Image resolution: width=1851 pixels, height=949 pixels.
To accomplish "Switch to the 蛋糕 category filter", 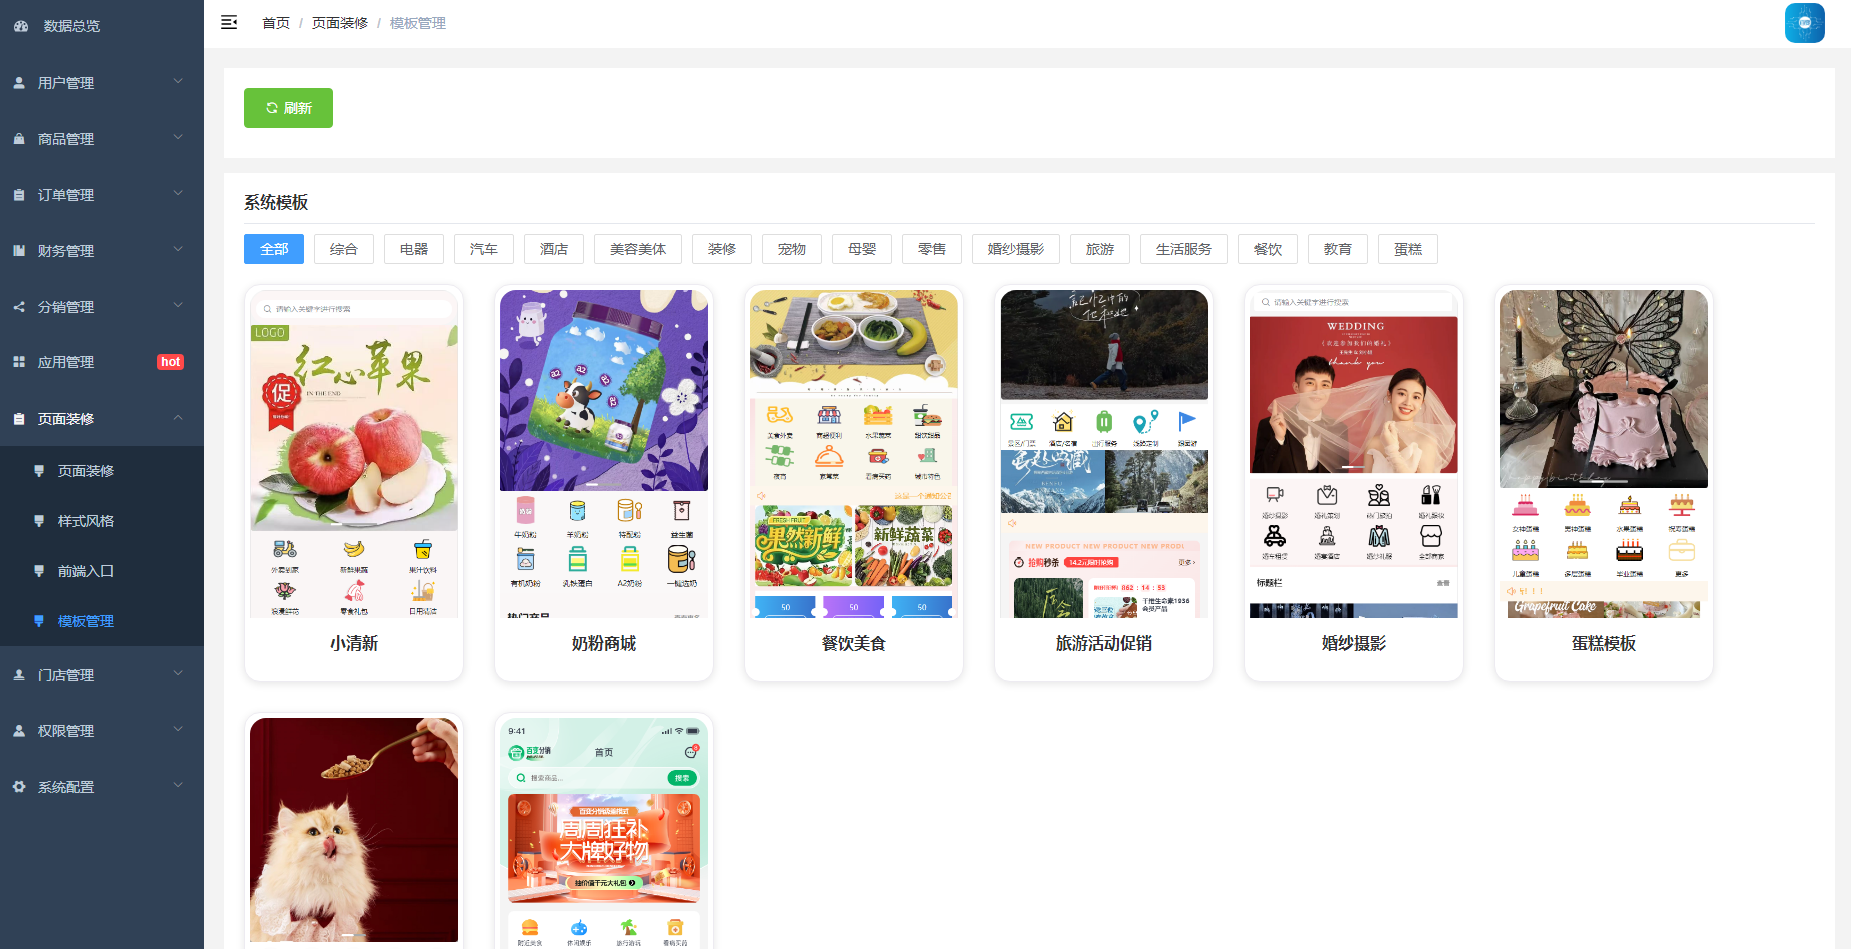I will pos(1407,249).
